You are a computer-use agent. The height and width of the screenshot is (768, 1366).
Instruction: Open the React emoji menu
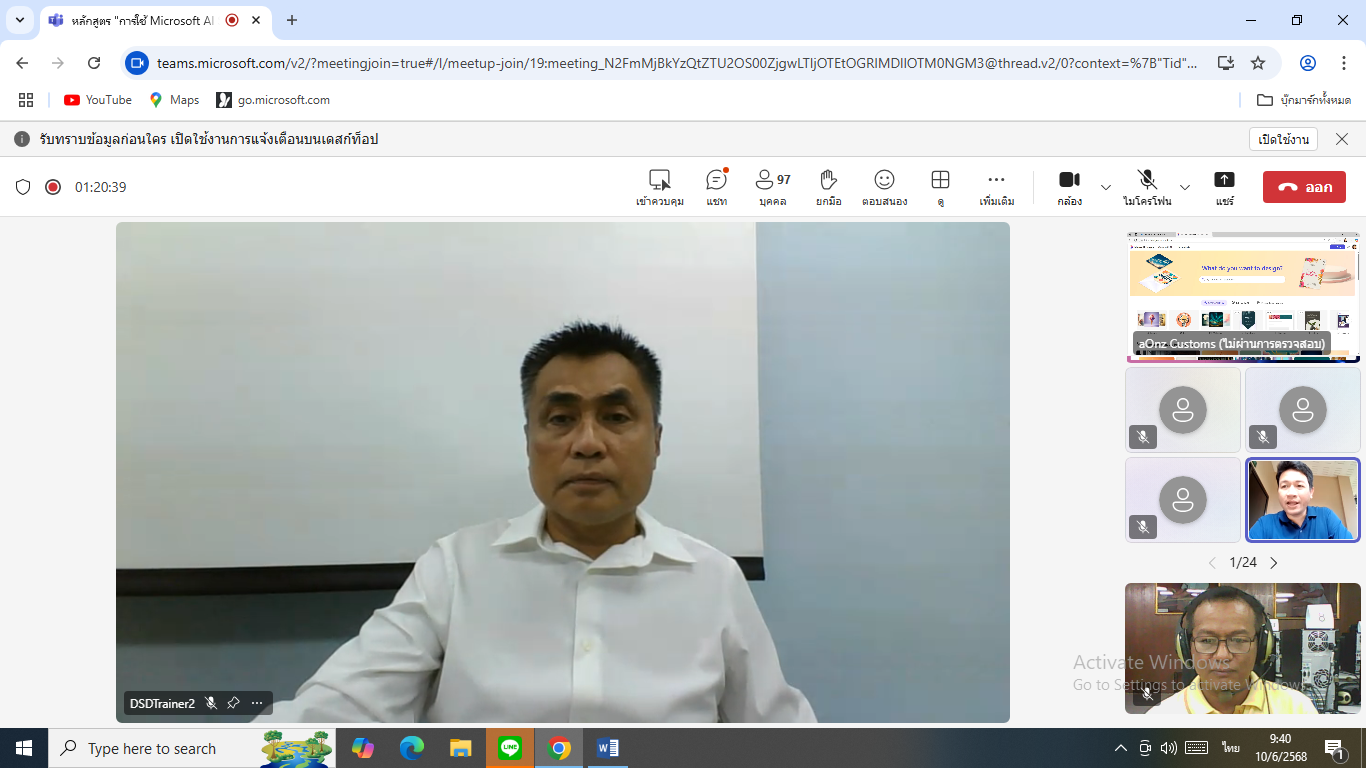click(884, 186)
